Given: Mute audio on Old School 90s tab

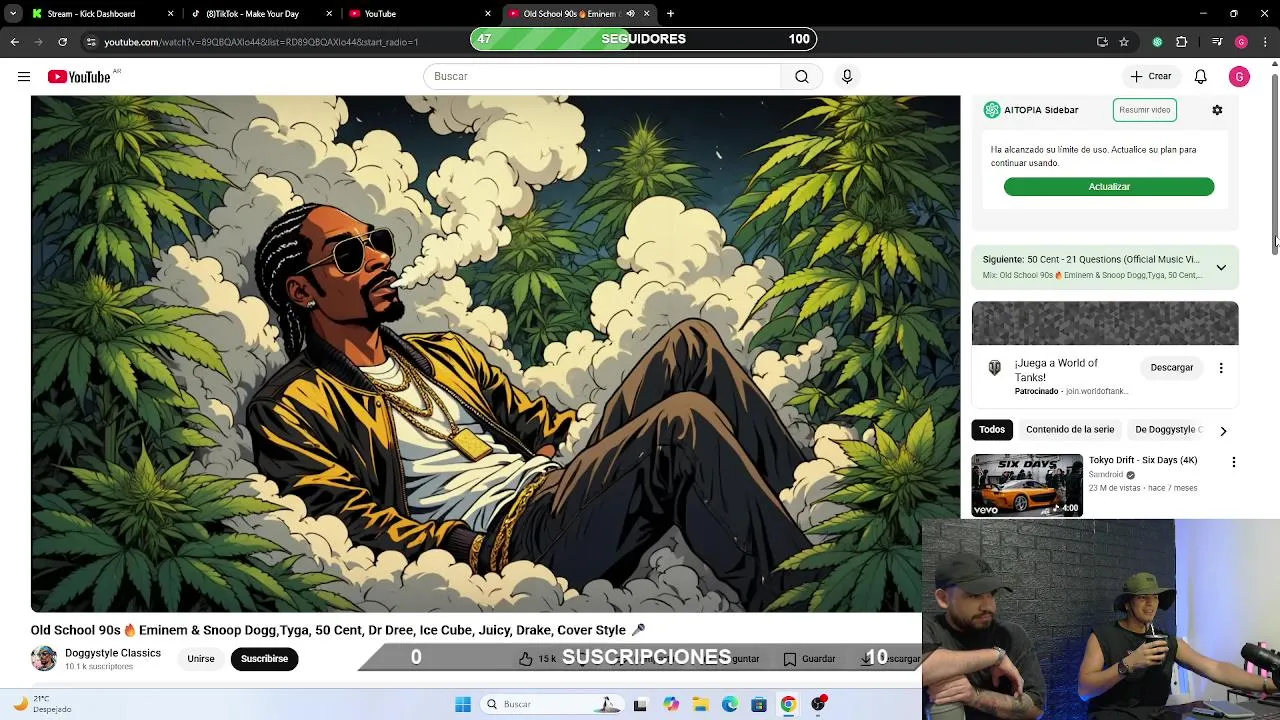Looking at the screenshot, I should click(630, 14).
